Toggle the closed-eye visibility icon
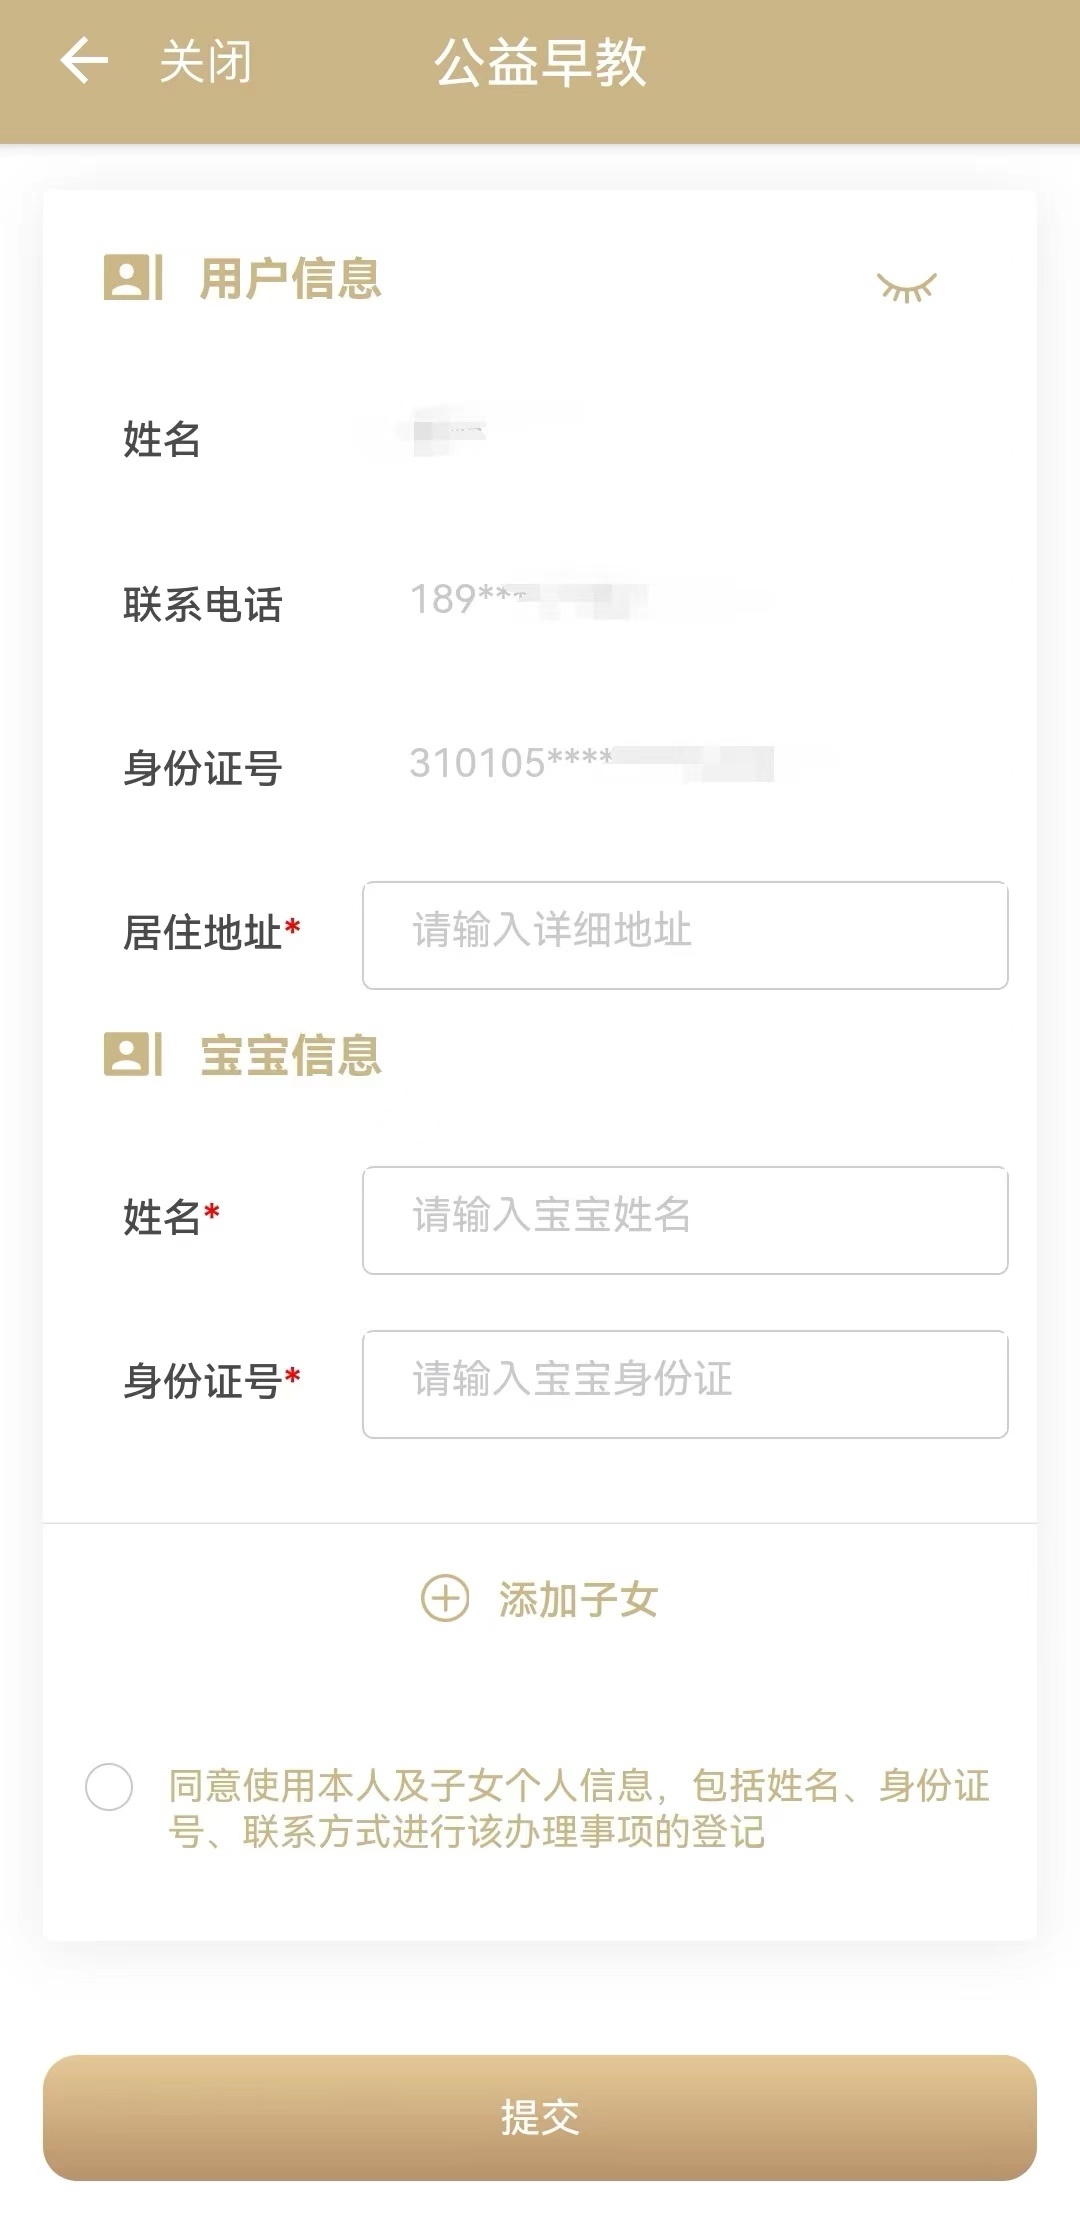1080x2240 pixels. click(906, 287)
